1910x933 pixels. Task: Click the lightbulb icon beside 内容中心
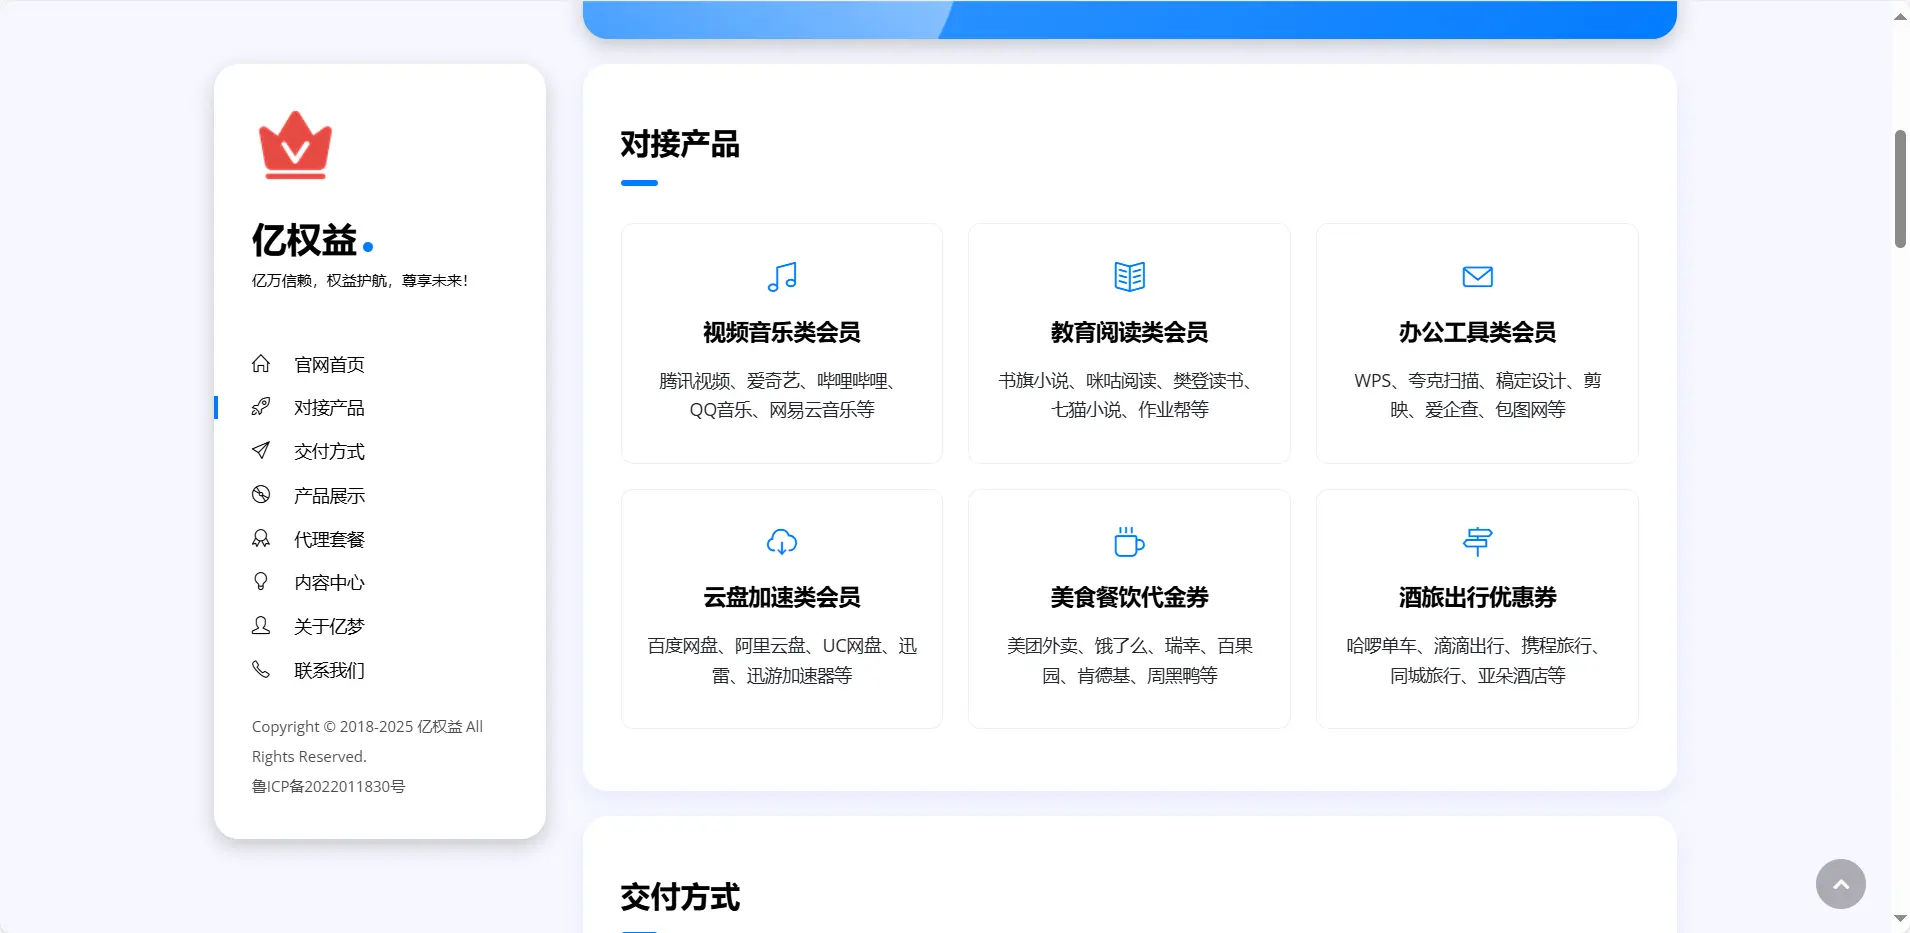[x=261, y=581]
